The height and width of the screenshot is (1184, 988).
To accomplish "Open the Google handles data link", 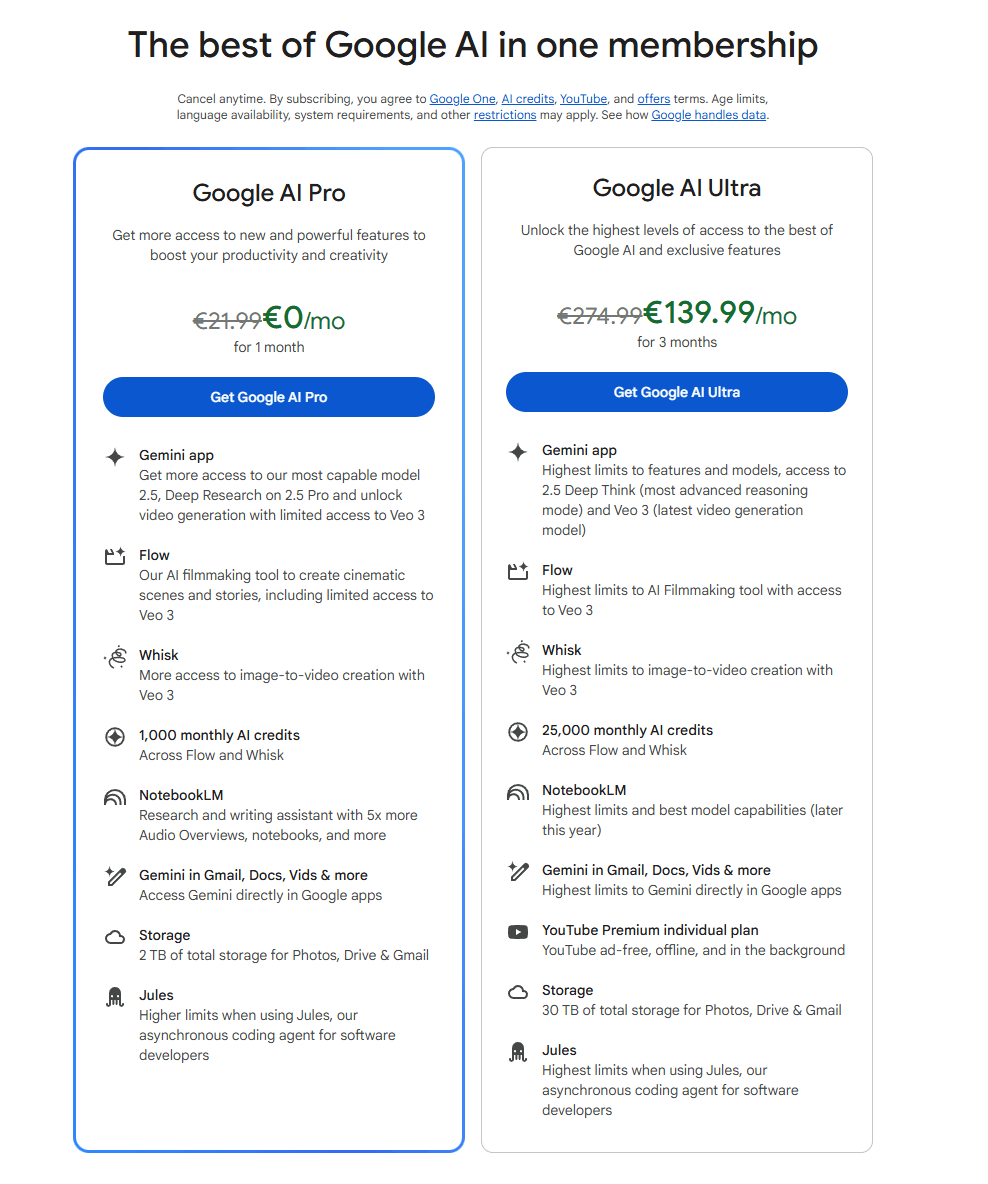I will 708,115.
